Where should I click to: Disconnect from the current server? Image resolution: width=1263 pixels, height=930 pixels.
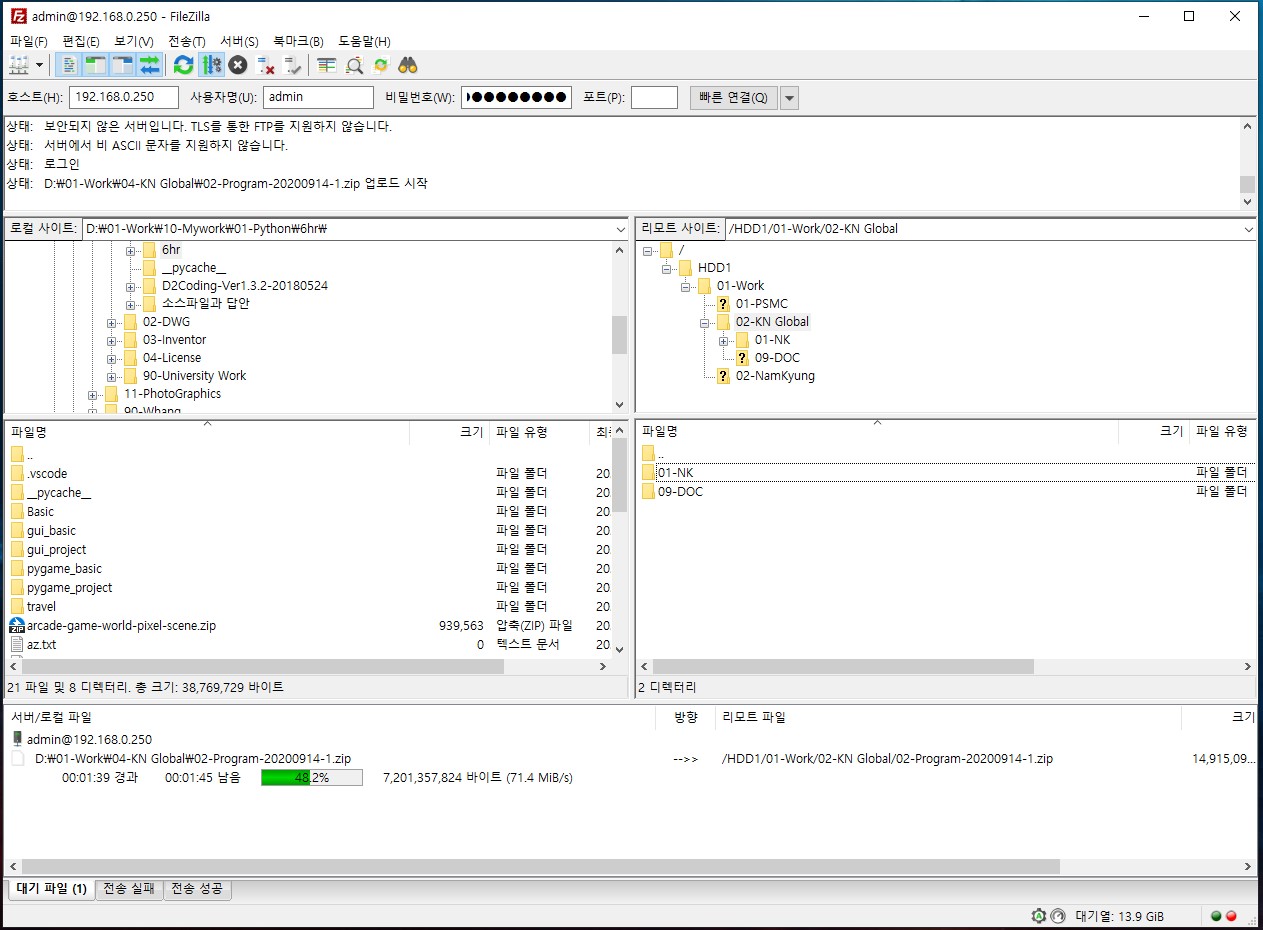click(266, 65)
